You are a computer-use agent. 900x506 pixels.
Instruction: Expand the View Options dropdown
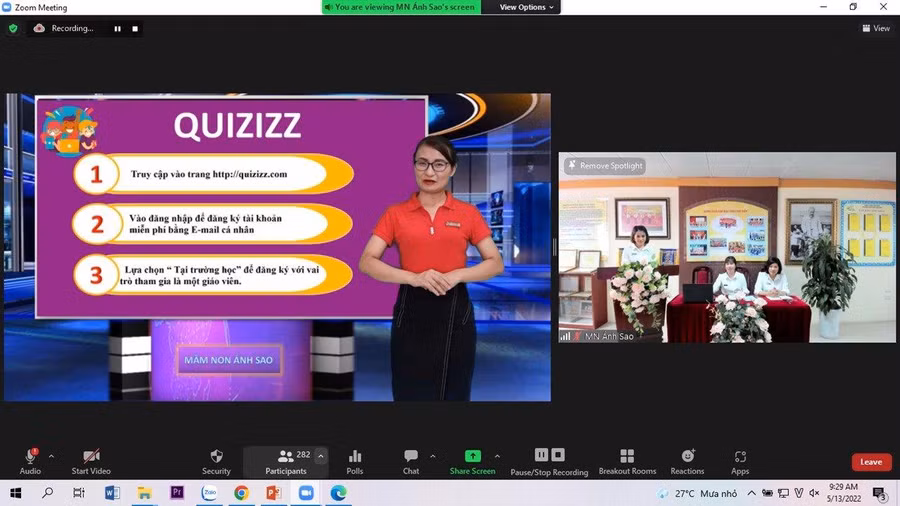pos(526,7)
